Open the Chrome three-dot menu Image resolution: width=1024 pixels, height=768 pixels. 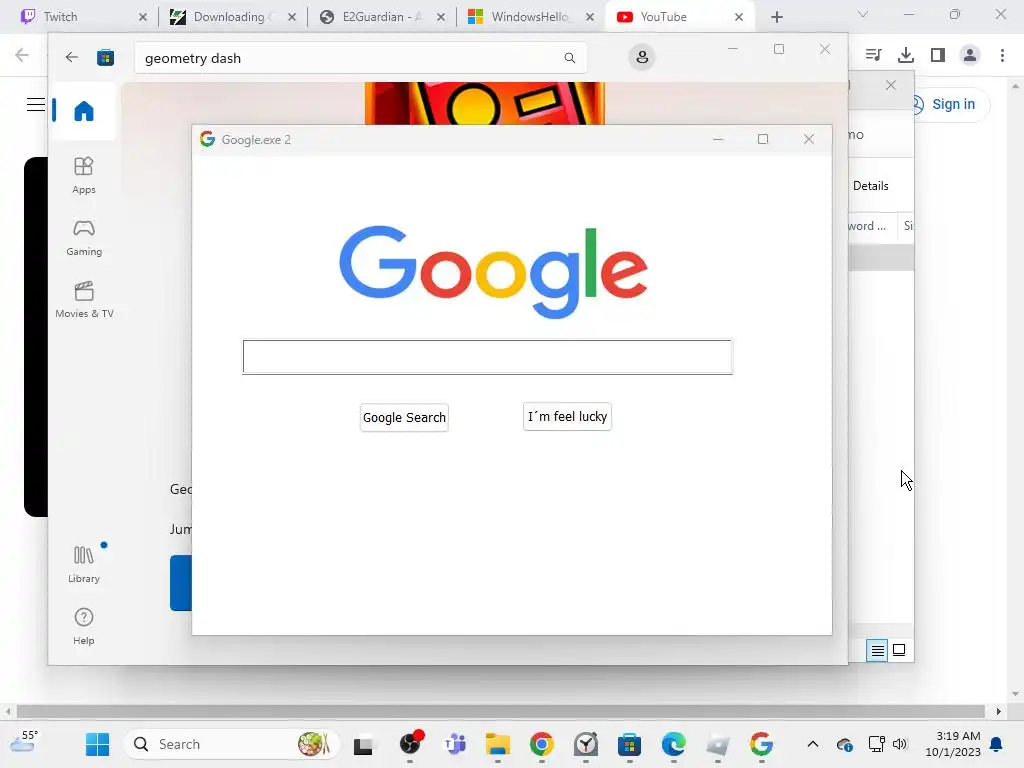coord(1002,55)
